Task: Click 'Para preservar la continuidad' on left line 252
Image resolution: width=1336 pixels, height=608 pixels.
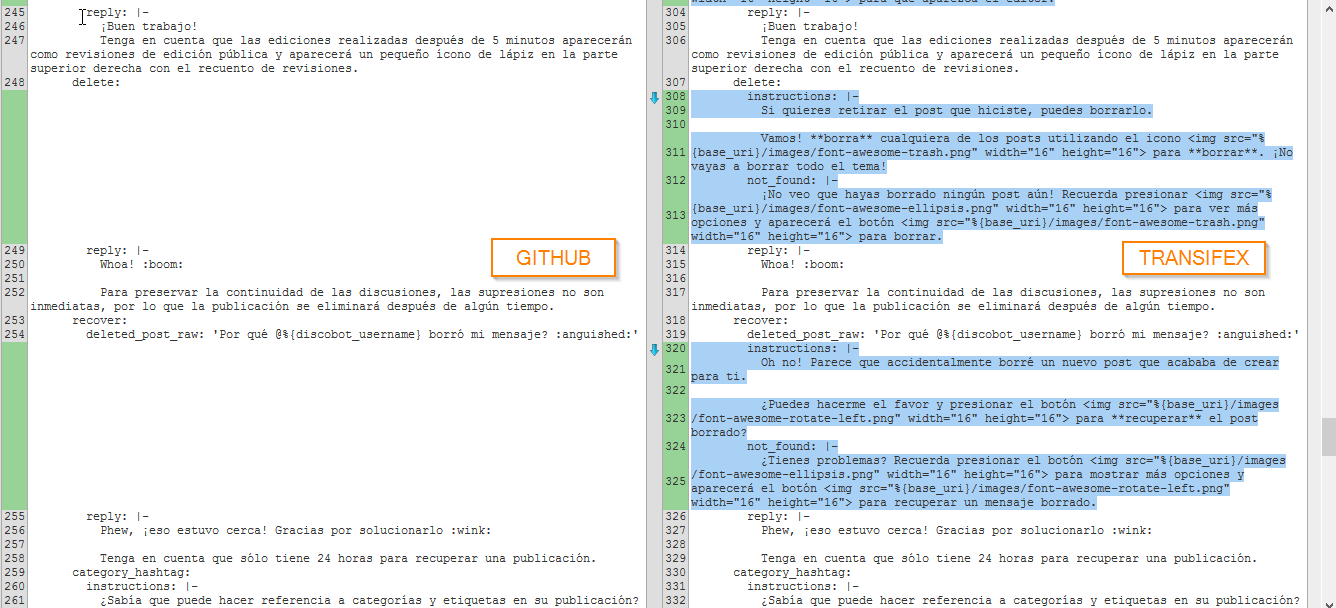Action: [201, 293]
